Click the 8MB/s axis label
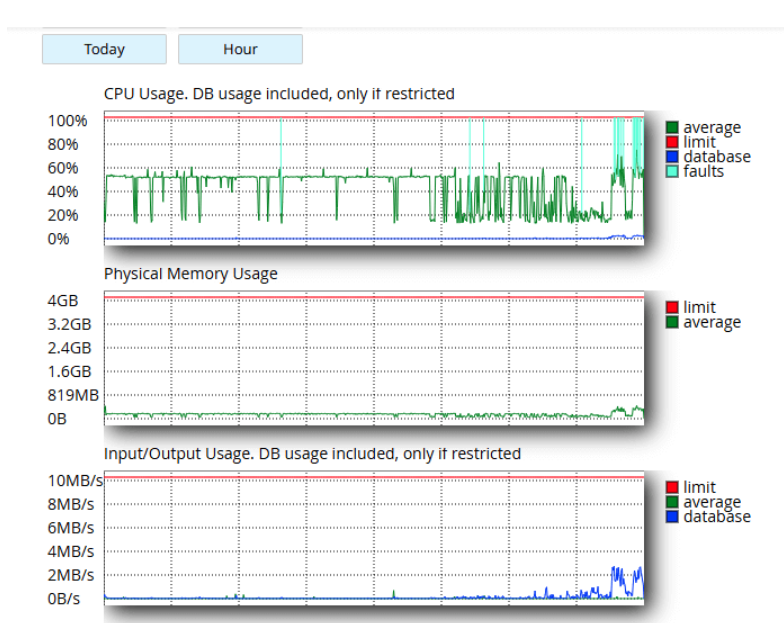 71,504
